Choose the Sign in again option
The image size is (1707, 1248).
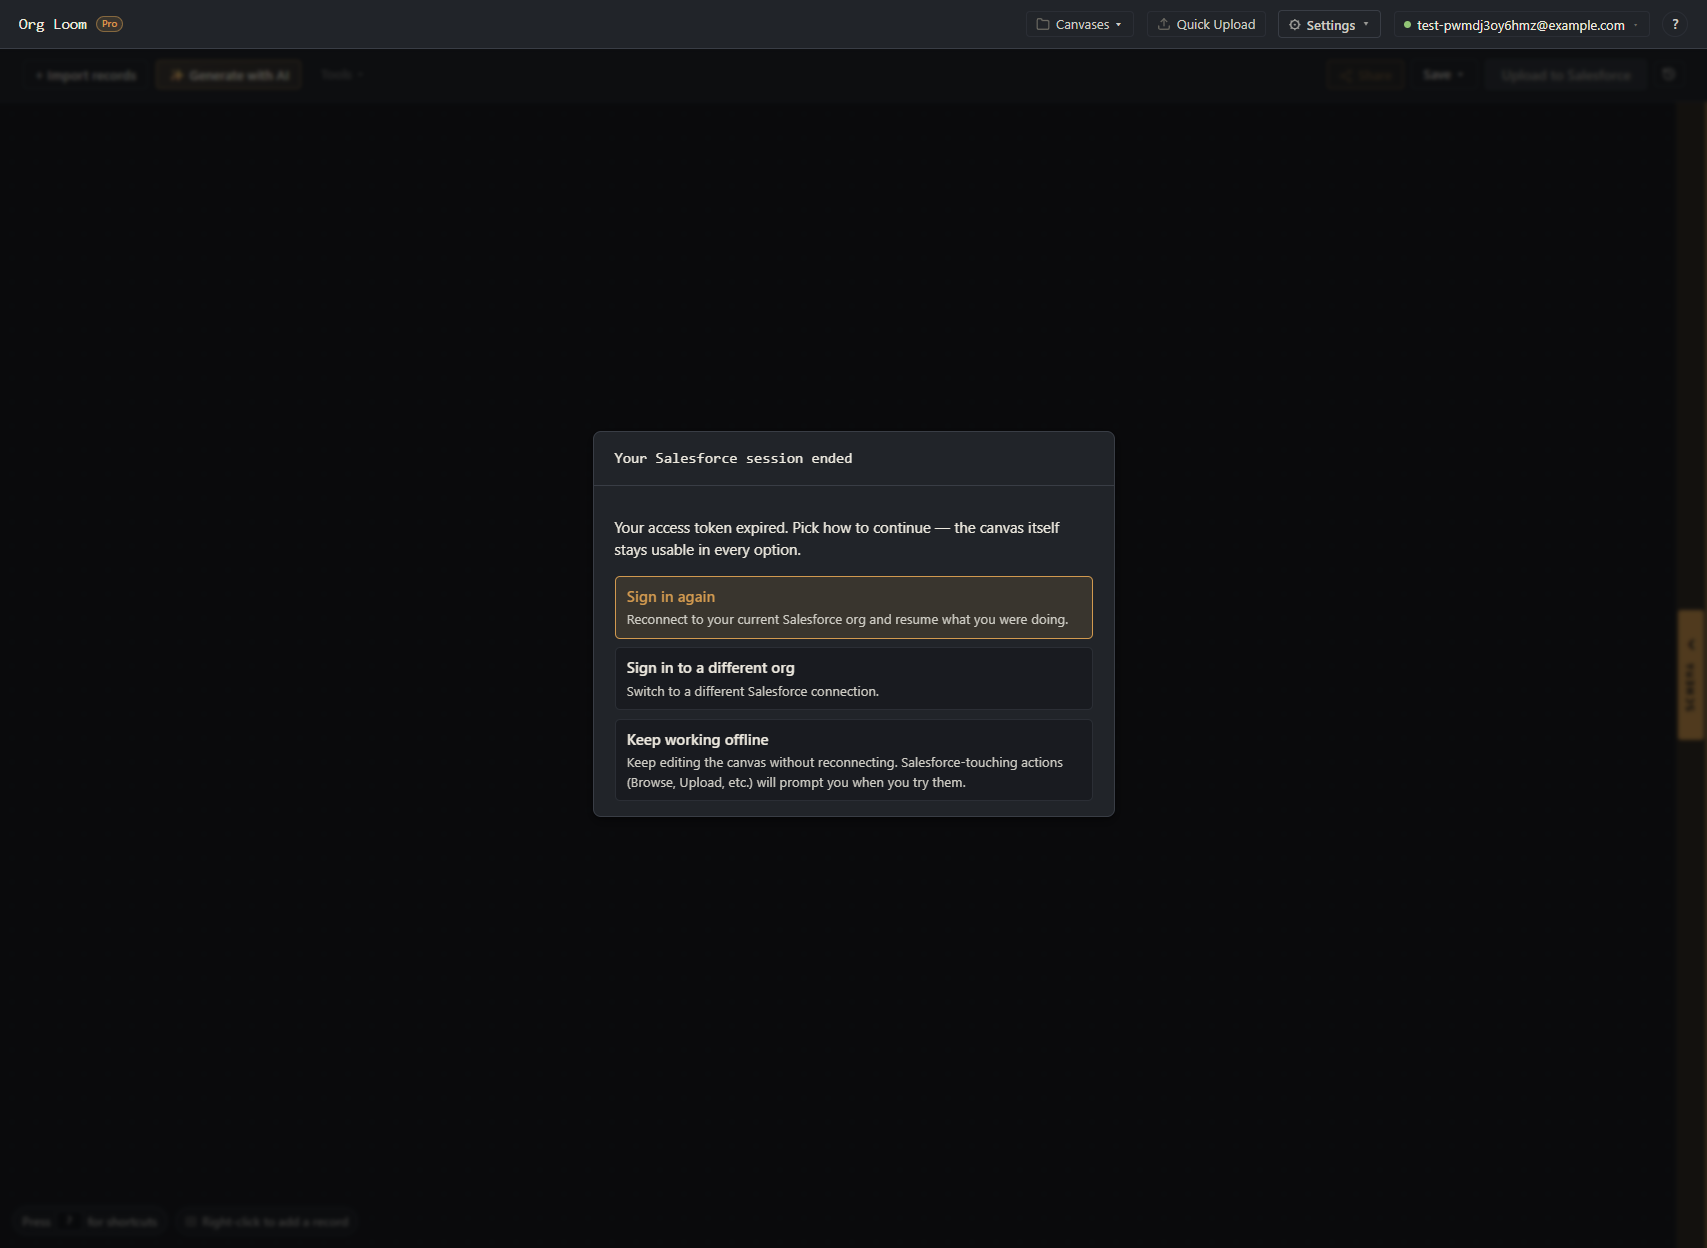(x=853, y=607)
